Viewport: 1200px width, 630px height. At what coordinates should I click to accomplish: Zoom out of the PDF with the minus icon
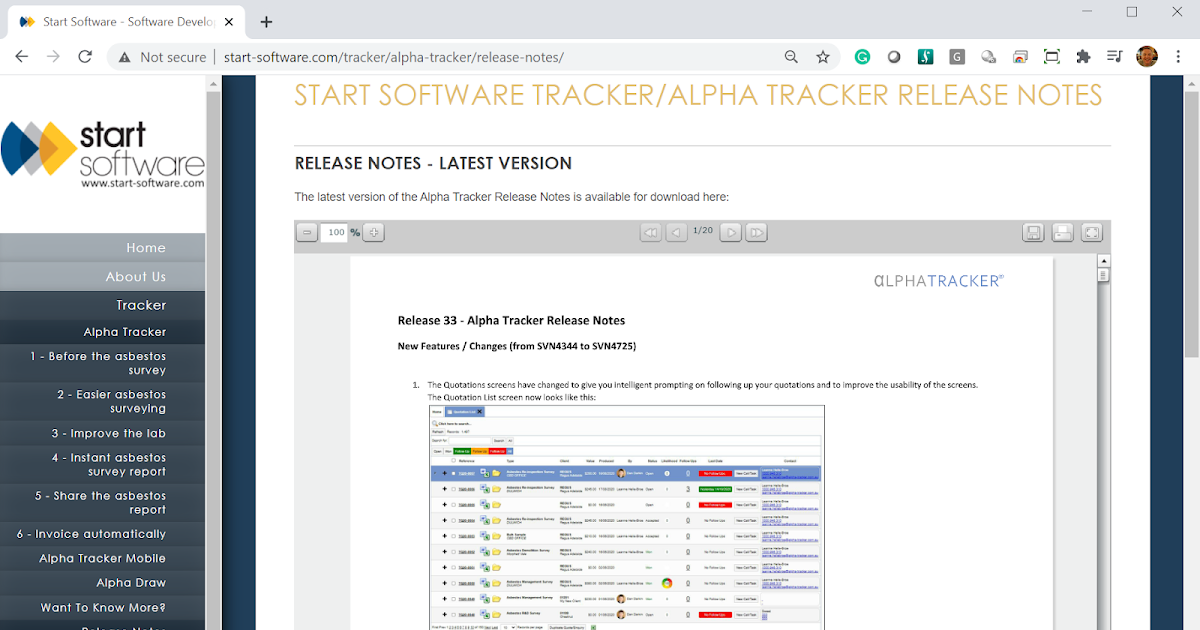point(307,232)
